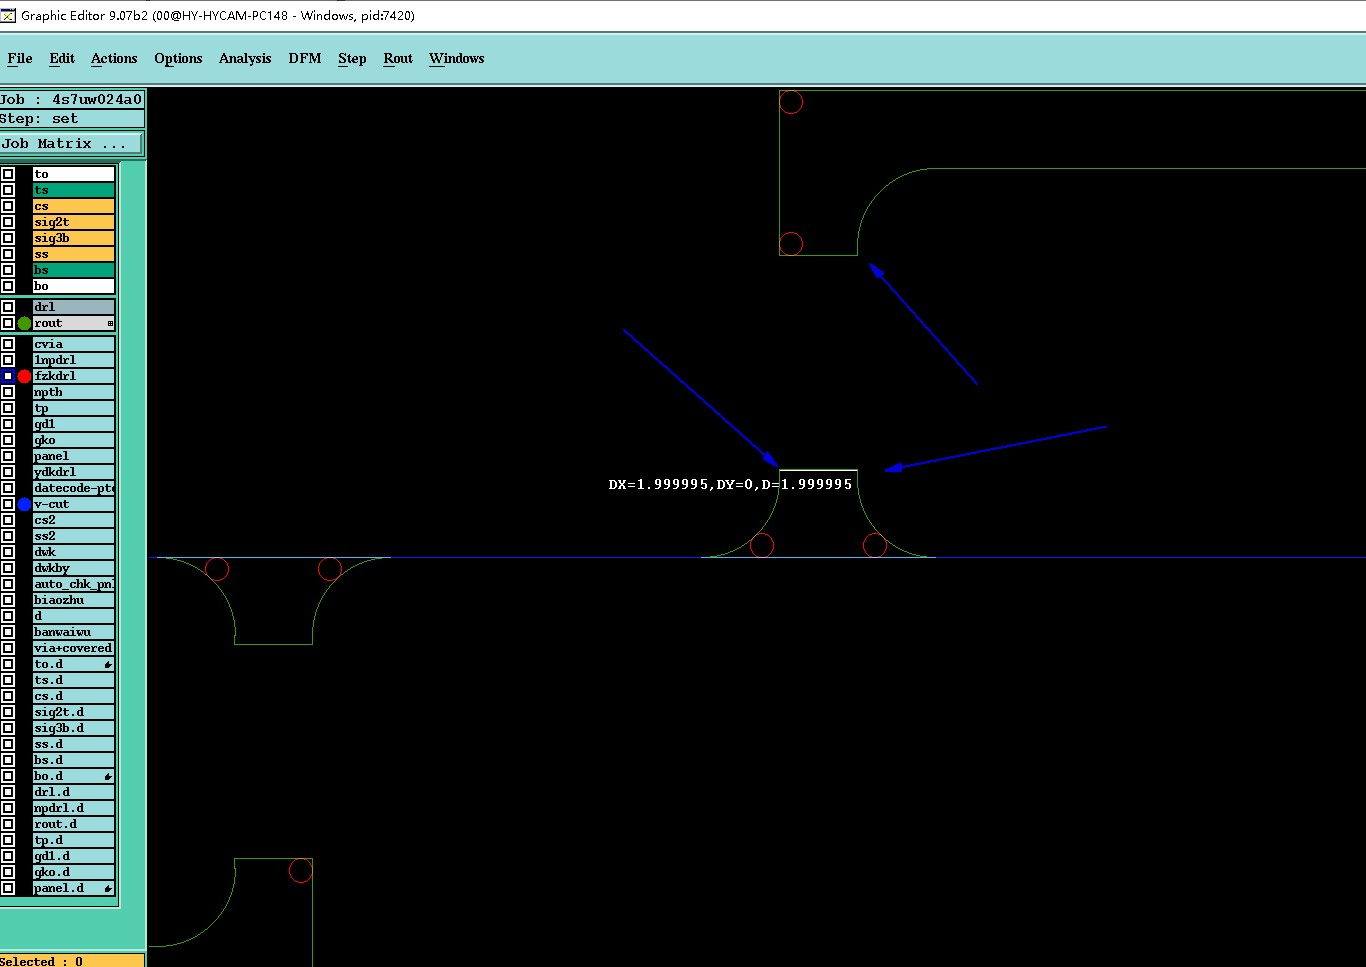Click the Job name field 4s7uw024a0
1366x967 pixels.
point(72,99)
